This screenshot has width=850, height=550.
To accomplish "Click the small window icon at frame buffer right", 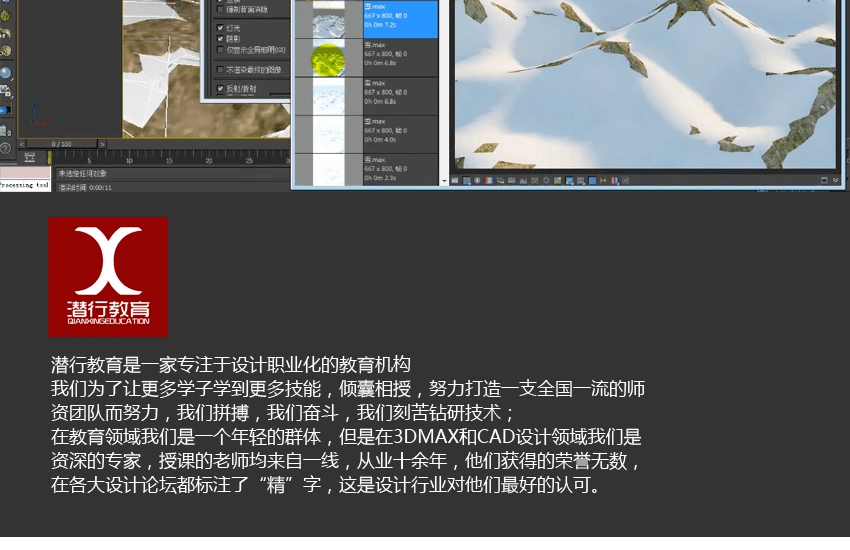I will [824, 180].
